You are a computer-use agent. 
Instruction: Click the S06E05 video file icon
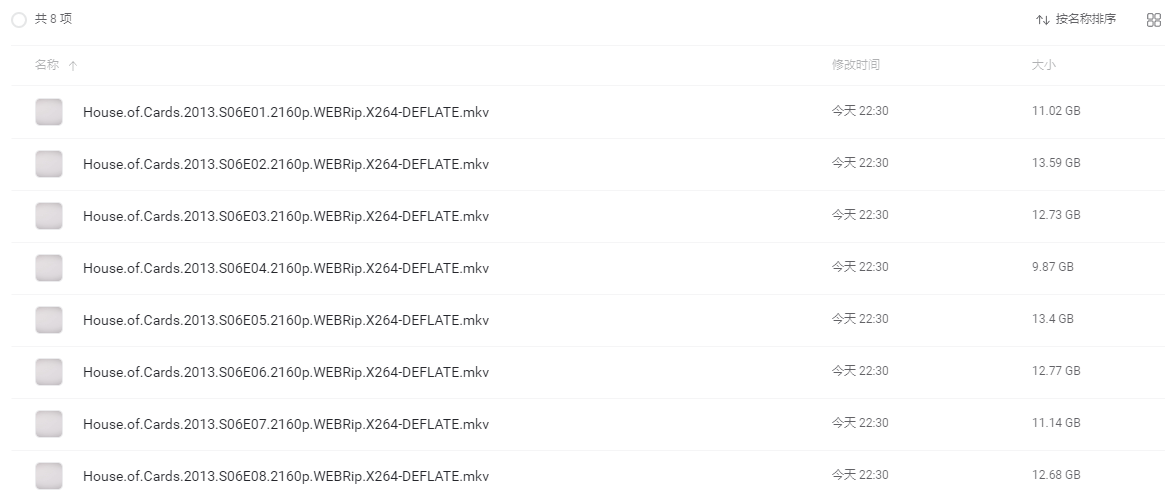pos(49,320)
